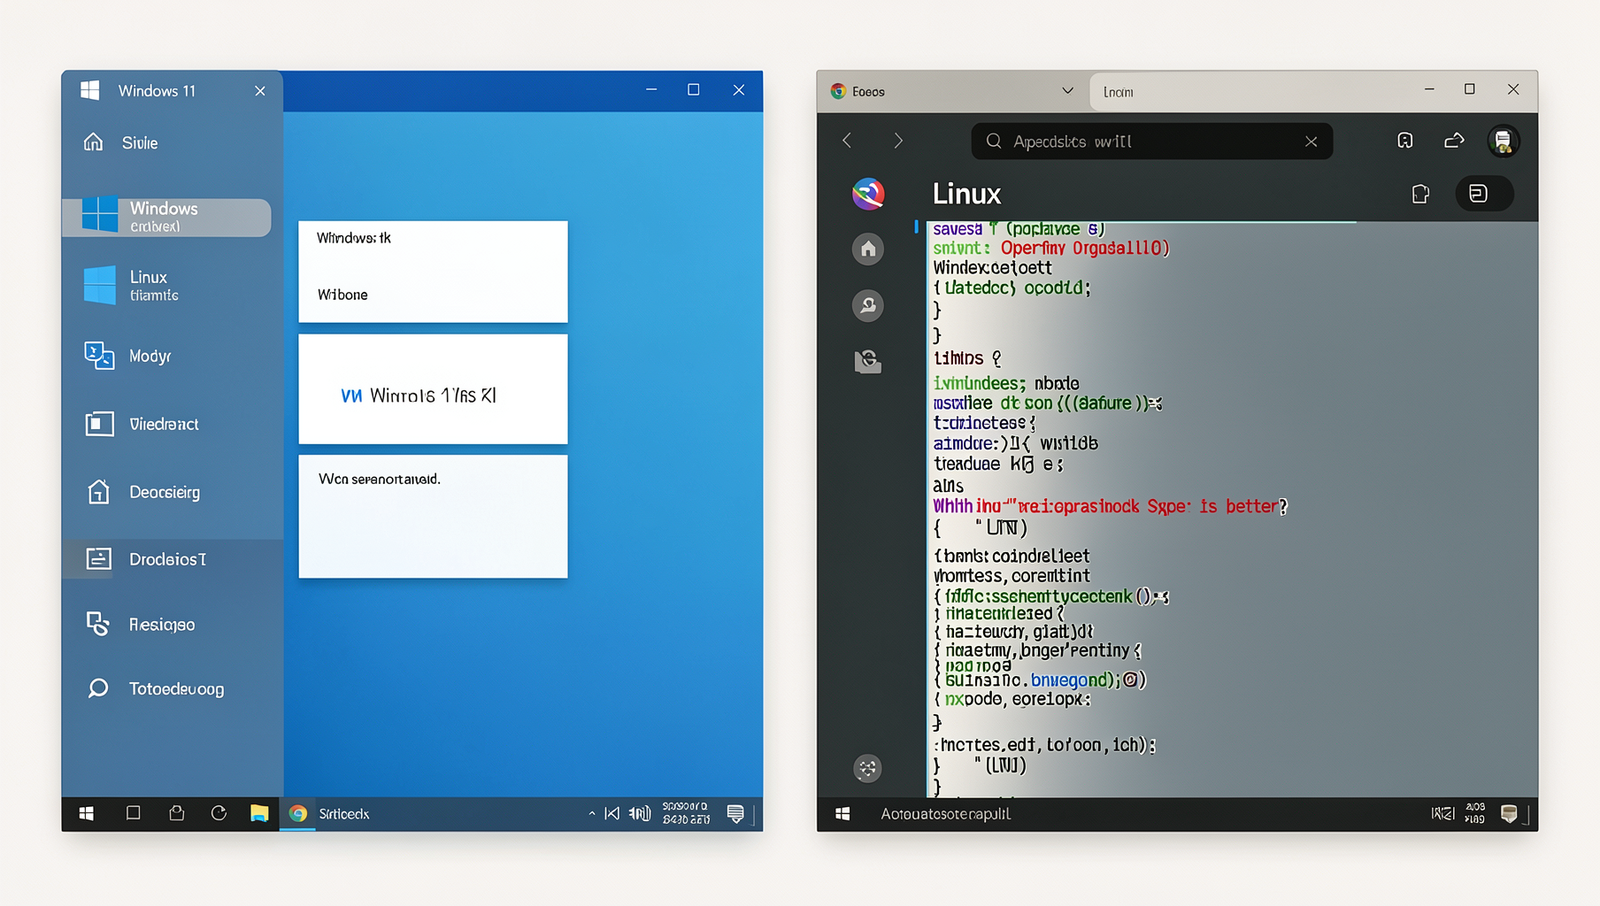1600x906 pixels.
Task: Clear the search field with X
Action: [x=1311, y=142]
